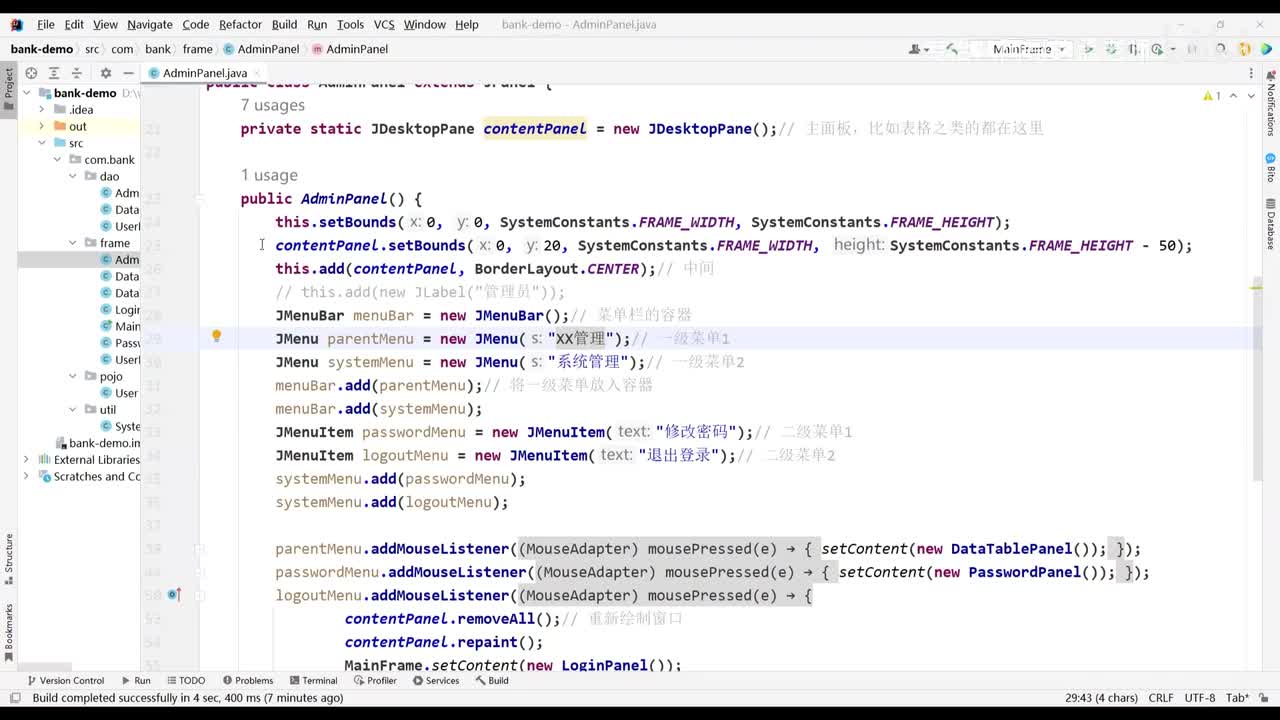Open the TODO tool window
This screenshot has width=1280, height=720.
pyautogui.click(x=184, y=680)
